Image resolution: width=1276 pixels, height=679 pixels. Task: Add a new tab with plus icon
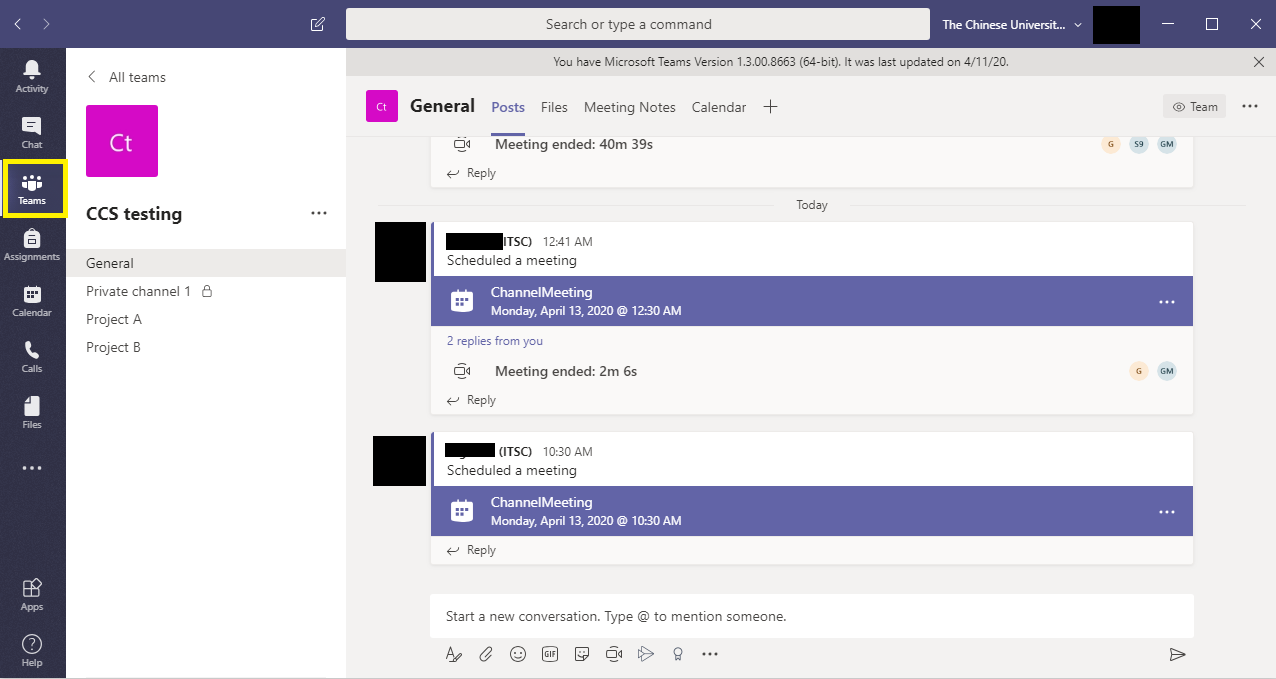coord(770,107)
